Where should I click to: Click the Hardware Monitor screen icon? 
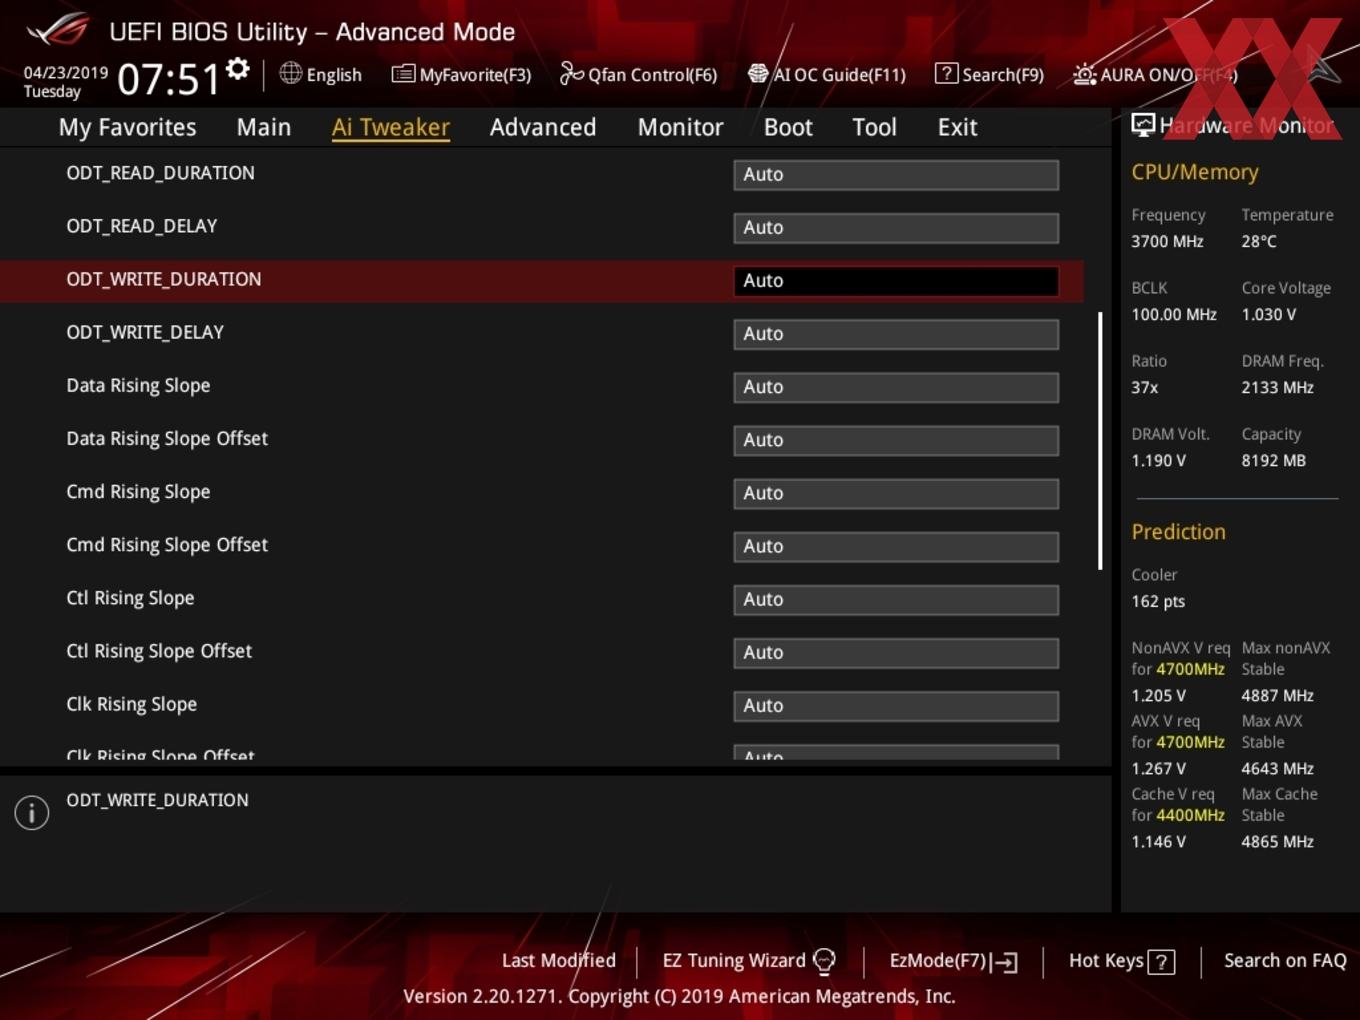click(x=1143, y=125)
